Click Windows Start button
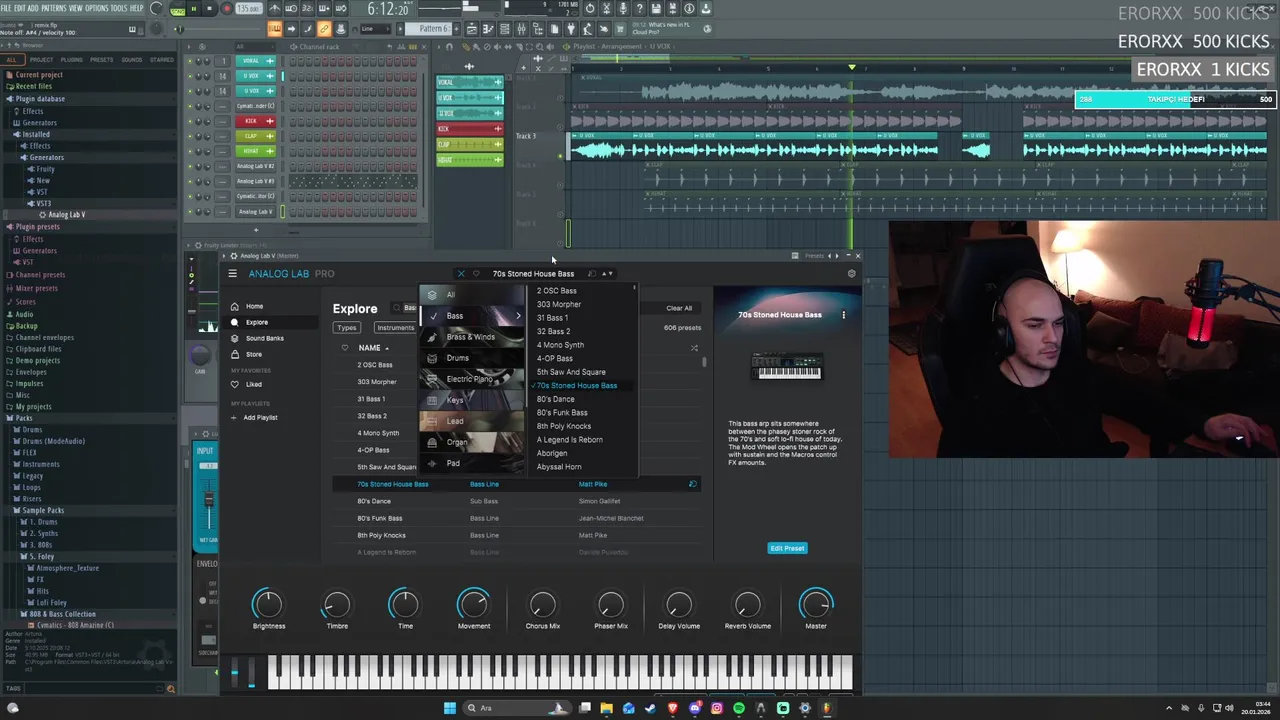 (450, 708)
